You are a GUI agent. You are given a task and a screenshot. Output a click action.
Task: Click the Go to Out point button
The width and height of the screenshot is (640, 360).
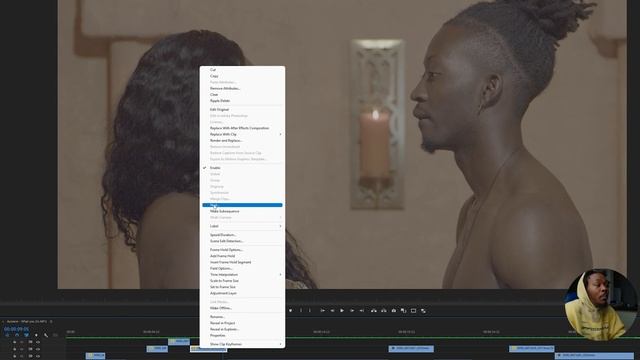tap(362, 311)
